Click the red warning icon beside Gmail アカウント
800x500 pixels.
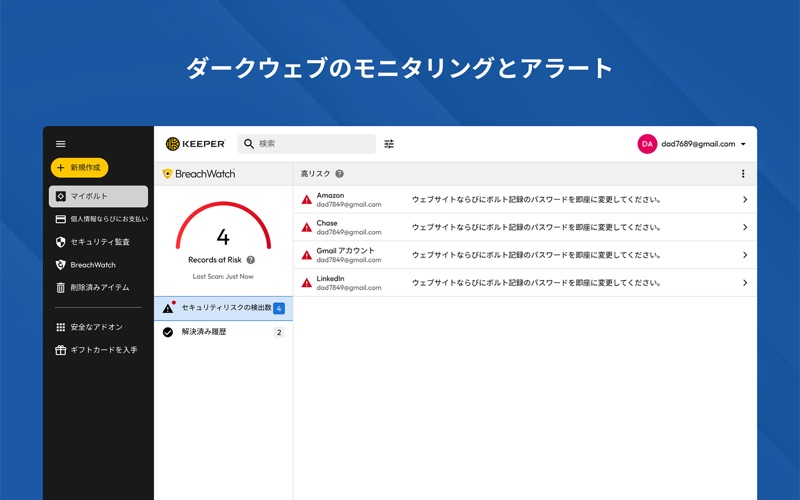pyautogui.click(x=307, y=255)
